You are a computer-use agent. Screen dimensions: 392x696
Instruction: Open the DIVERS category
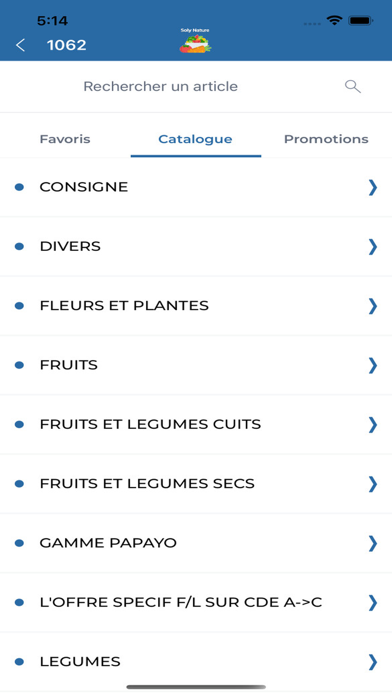click(x=196, y=246)
